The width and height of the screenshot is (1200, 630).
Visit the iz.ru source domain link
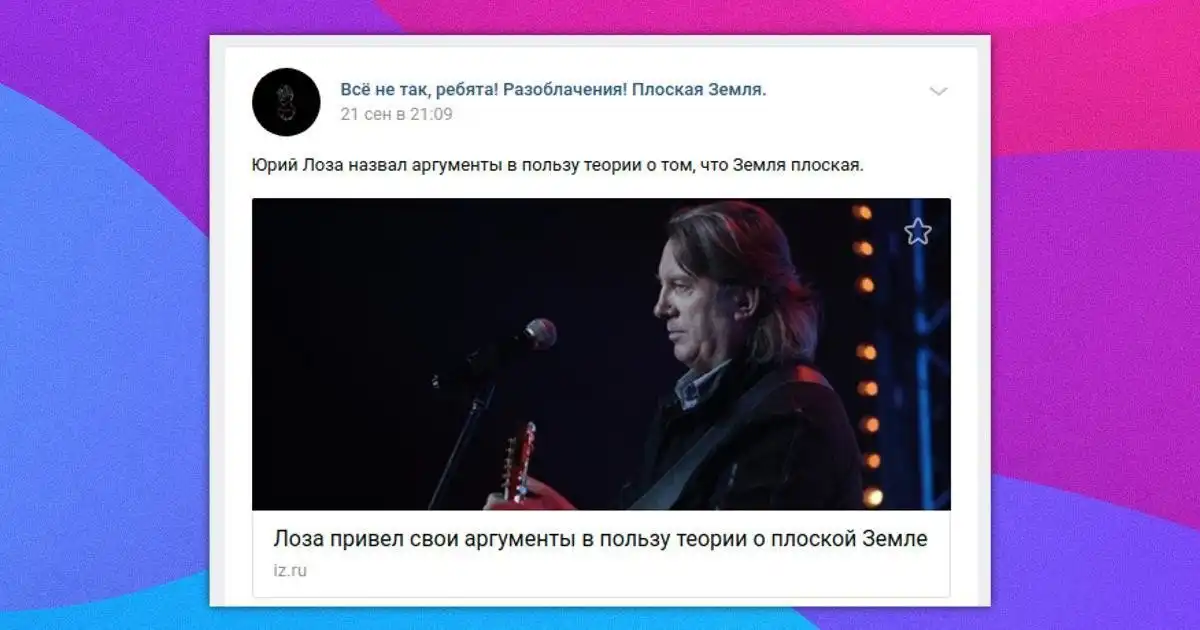[x=289, y=571]
